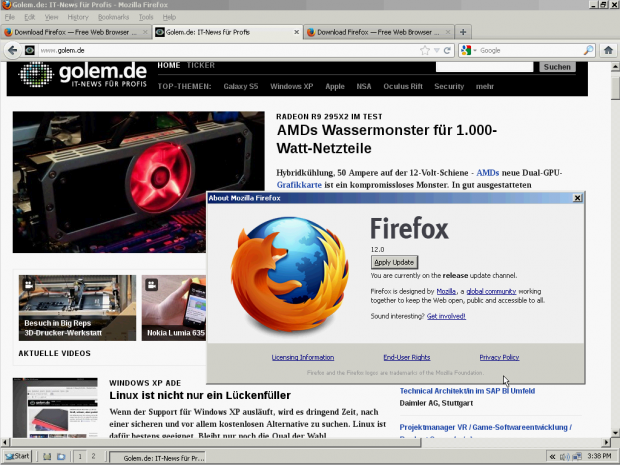
Task: Open the Windows XP Ade article thumbnail
Action: click(x=55, y=407)
